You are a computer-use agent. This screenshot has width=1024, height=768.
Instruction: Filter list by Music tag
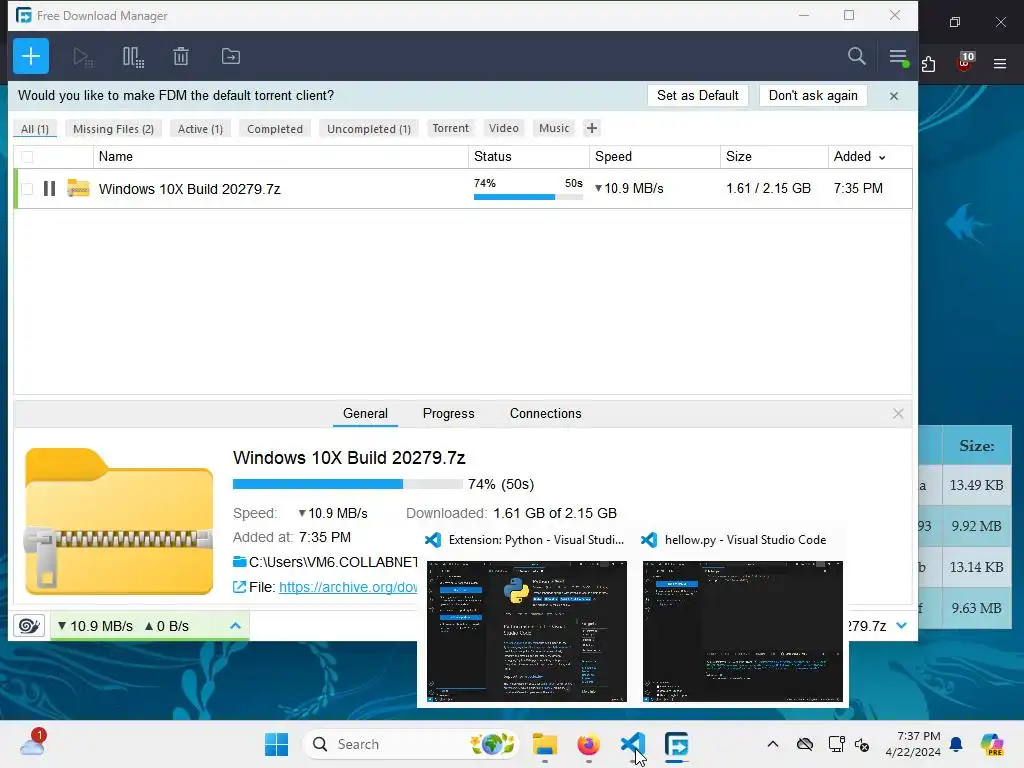pos(554,128)
